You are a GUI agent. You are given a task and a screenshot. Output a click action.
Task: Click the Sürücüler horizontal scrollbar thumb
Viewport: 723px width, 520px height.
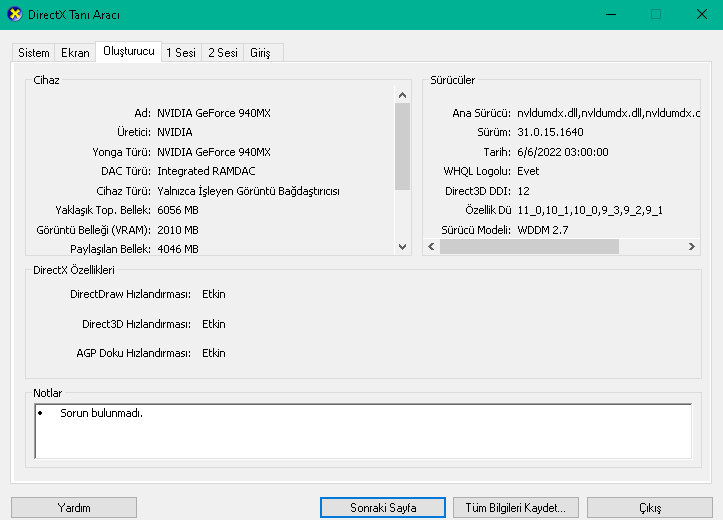coord(529,247)
